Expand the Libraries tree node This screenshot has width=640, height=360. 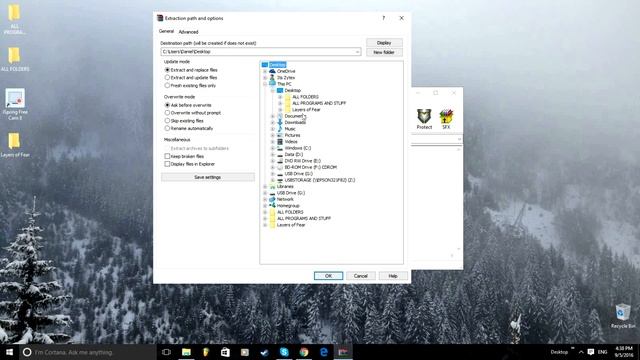[x=265, y=187]
